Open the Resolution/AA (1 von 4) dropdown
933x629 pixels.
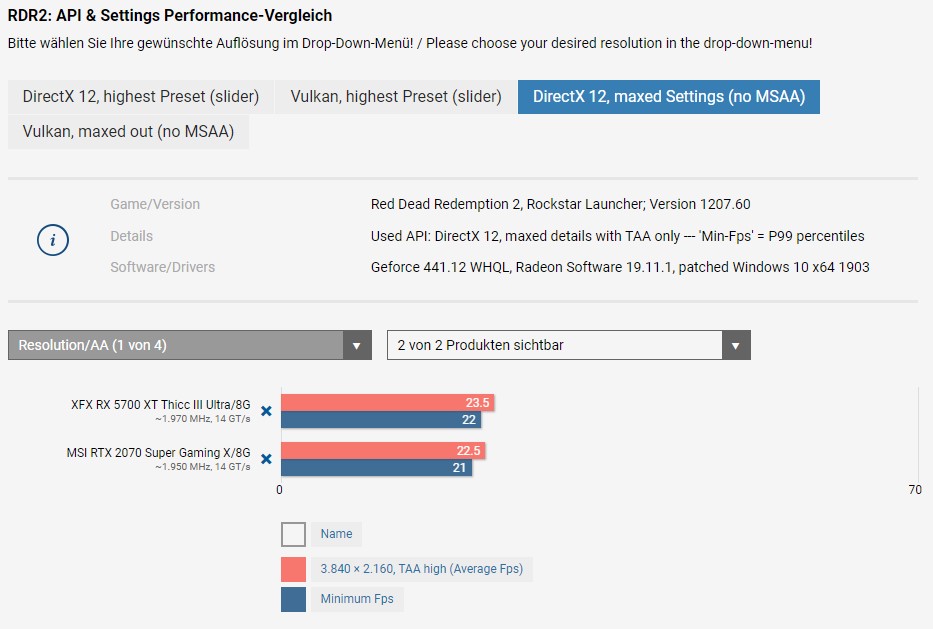pyautogui.click(x=190, y=345)
